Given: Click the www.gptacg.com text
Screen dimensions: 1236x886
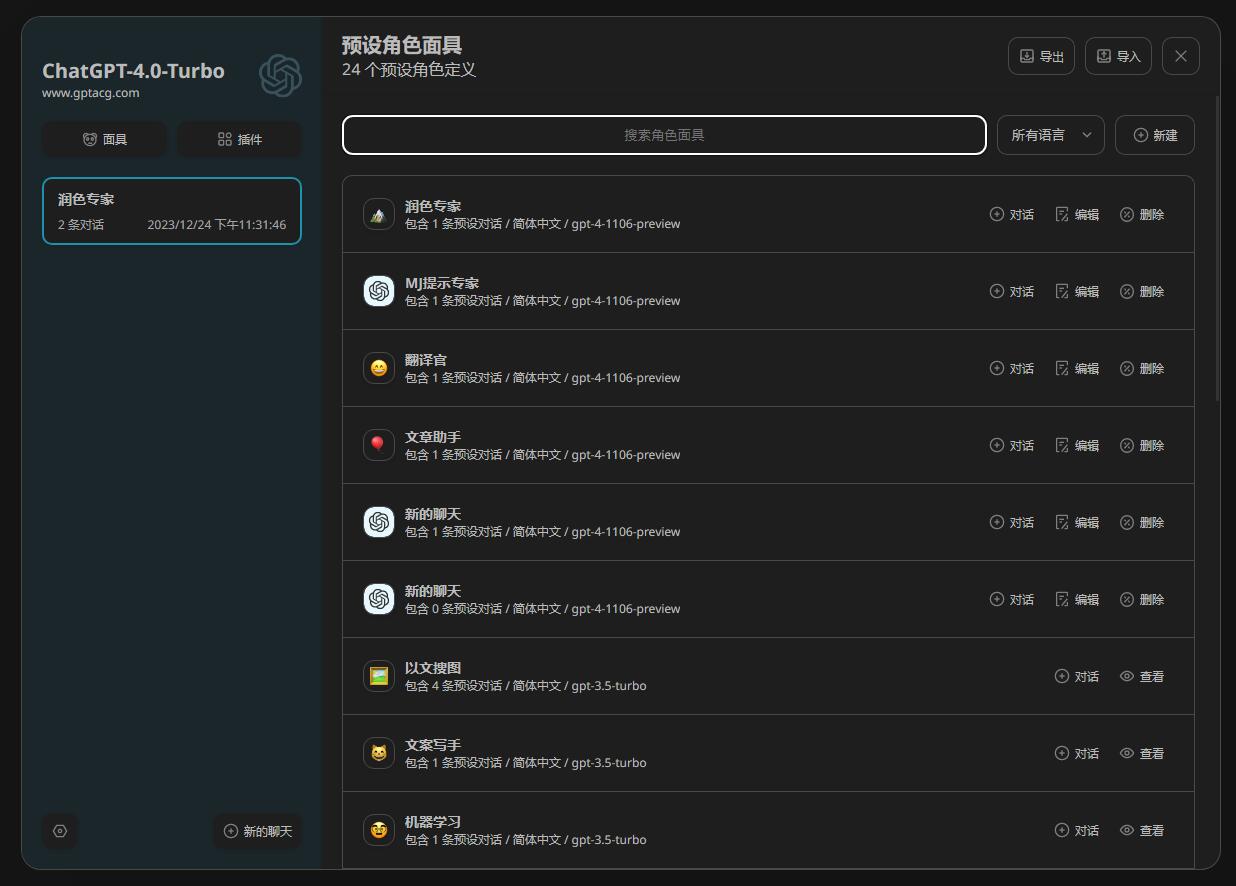Looking at the screenshot, I should [x=90, y=93].
